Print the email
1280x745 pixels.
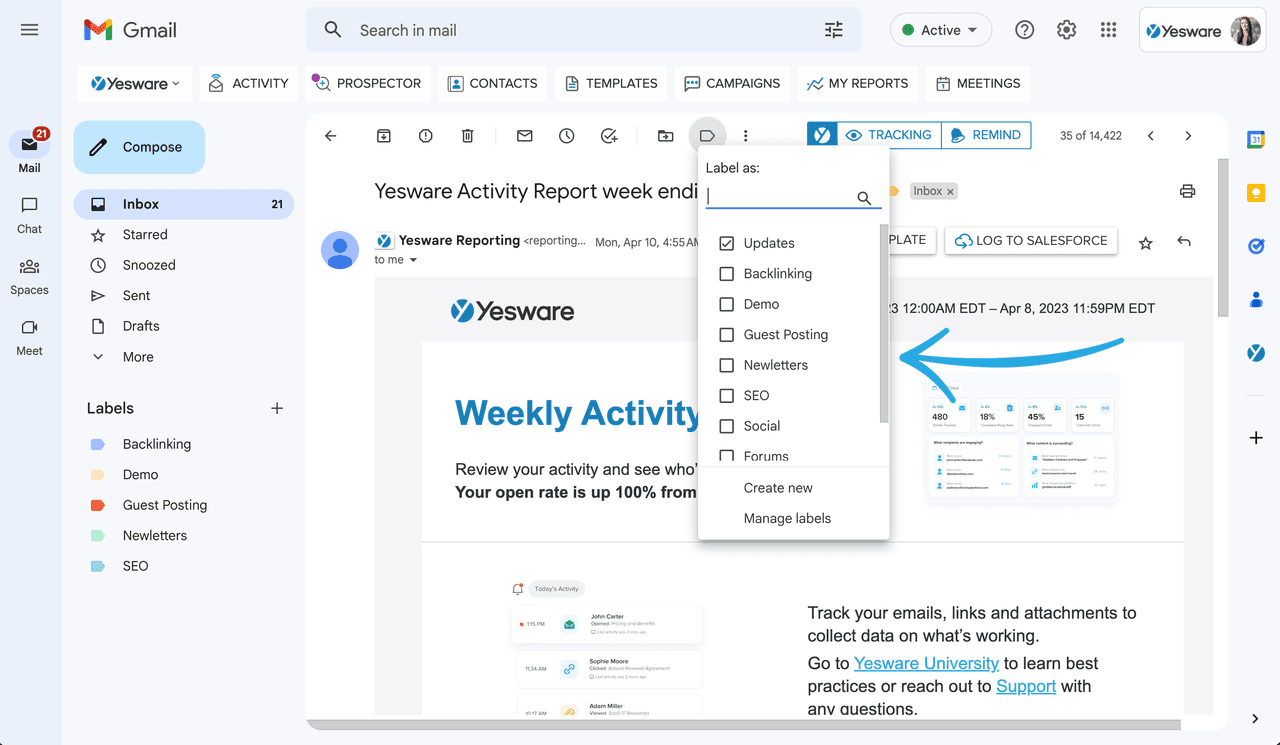pos(1187,191)
